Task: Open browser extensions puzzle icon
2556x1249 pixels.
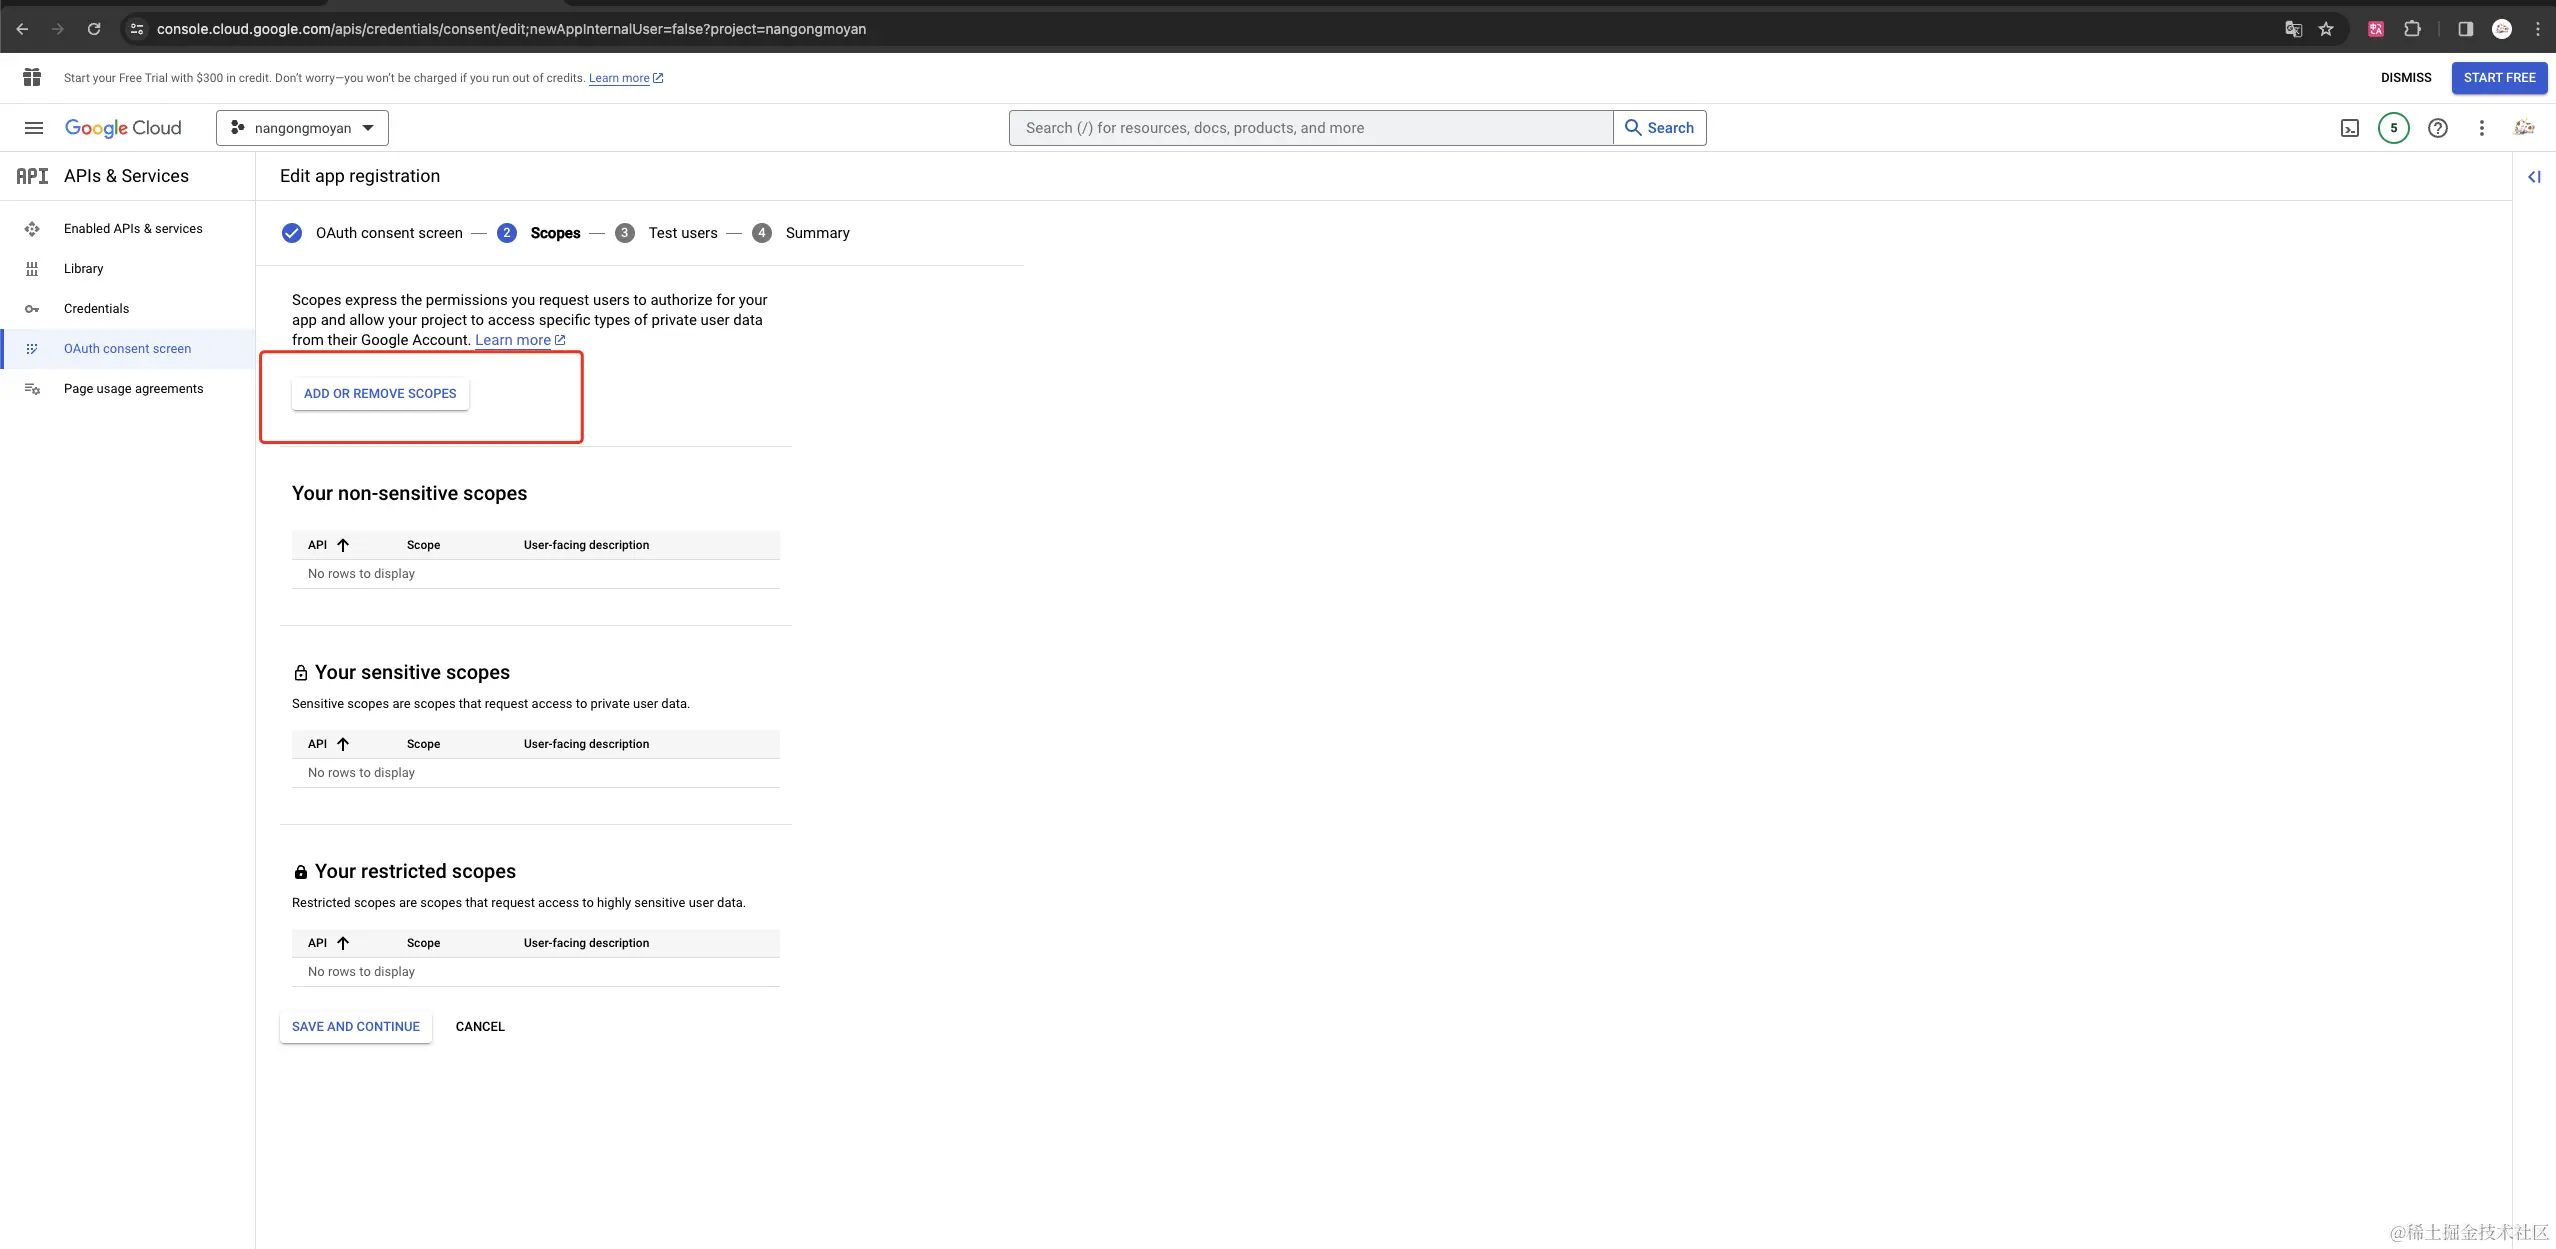Action: click(x=2412, y=29)
